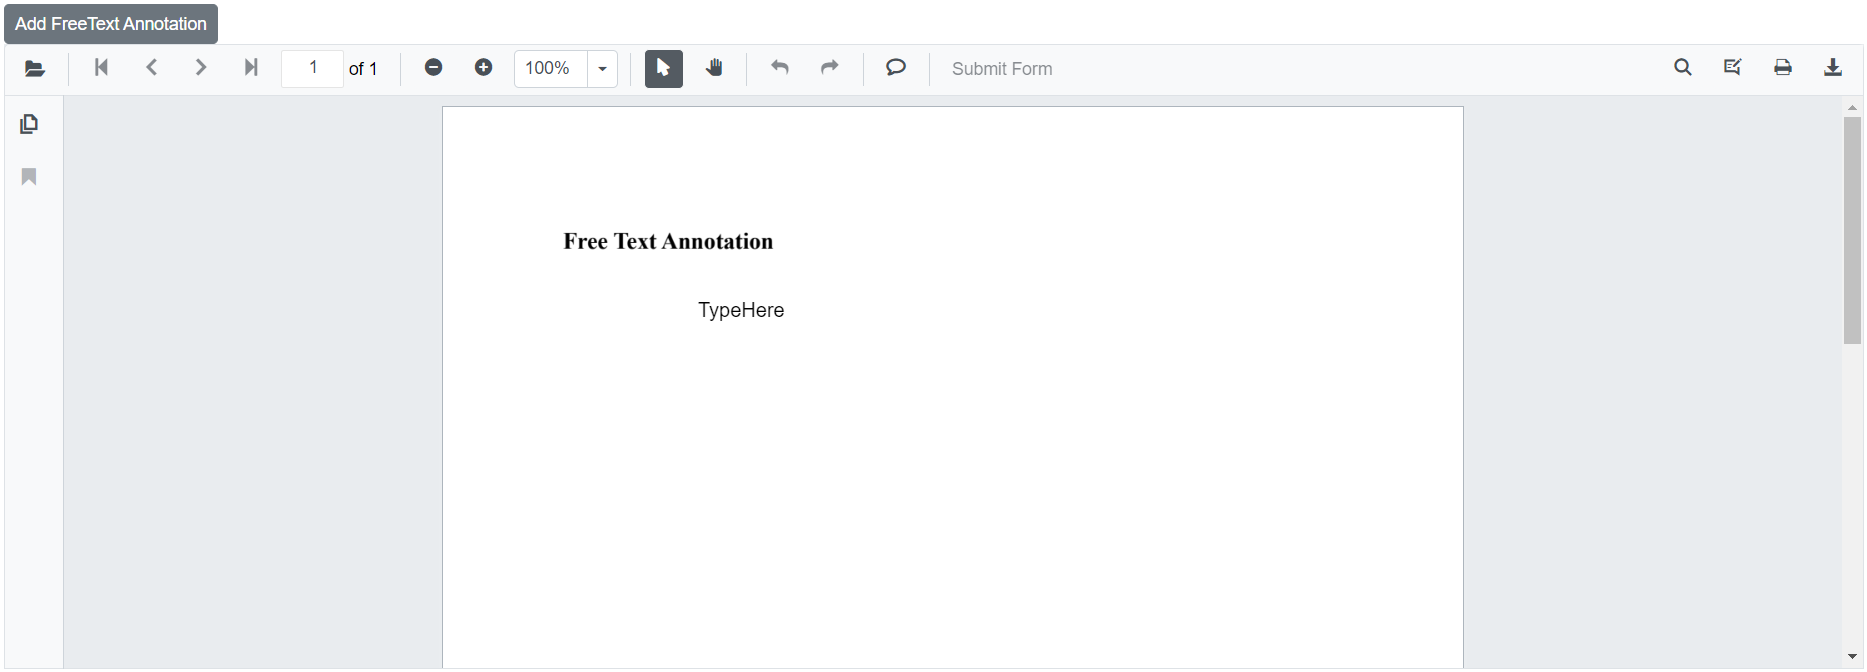Zoom in with the plus icon
The image size is (1867, 672).
483,68
